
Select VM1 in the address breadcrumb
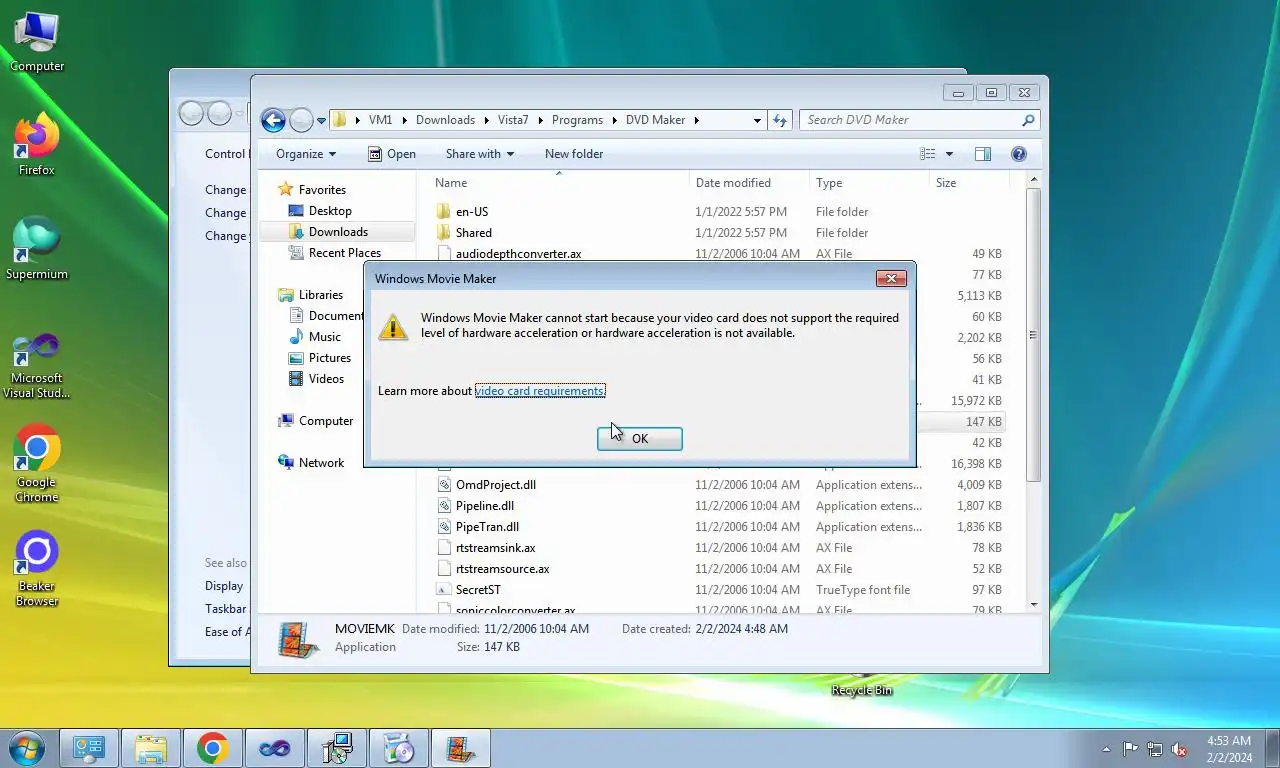(380, 120)
